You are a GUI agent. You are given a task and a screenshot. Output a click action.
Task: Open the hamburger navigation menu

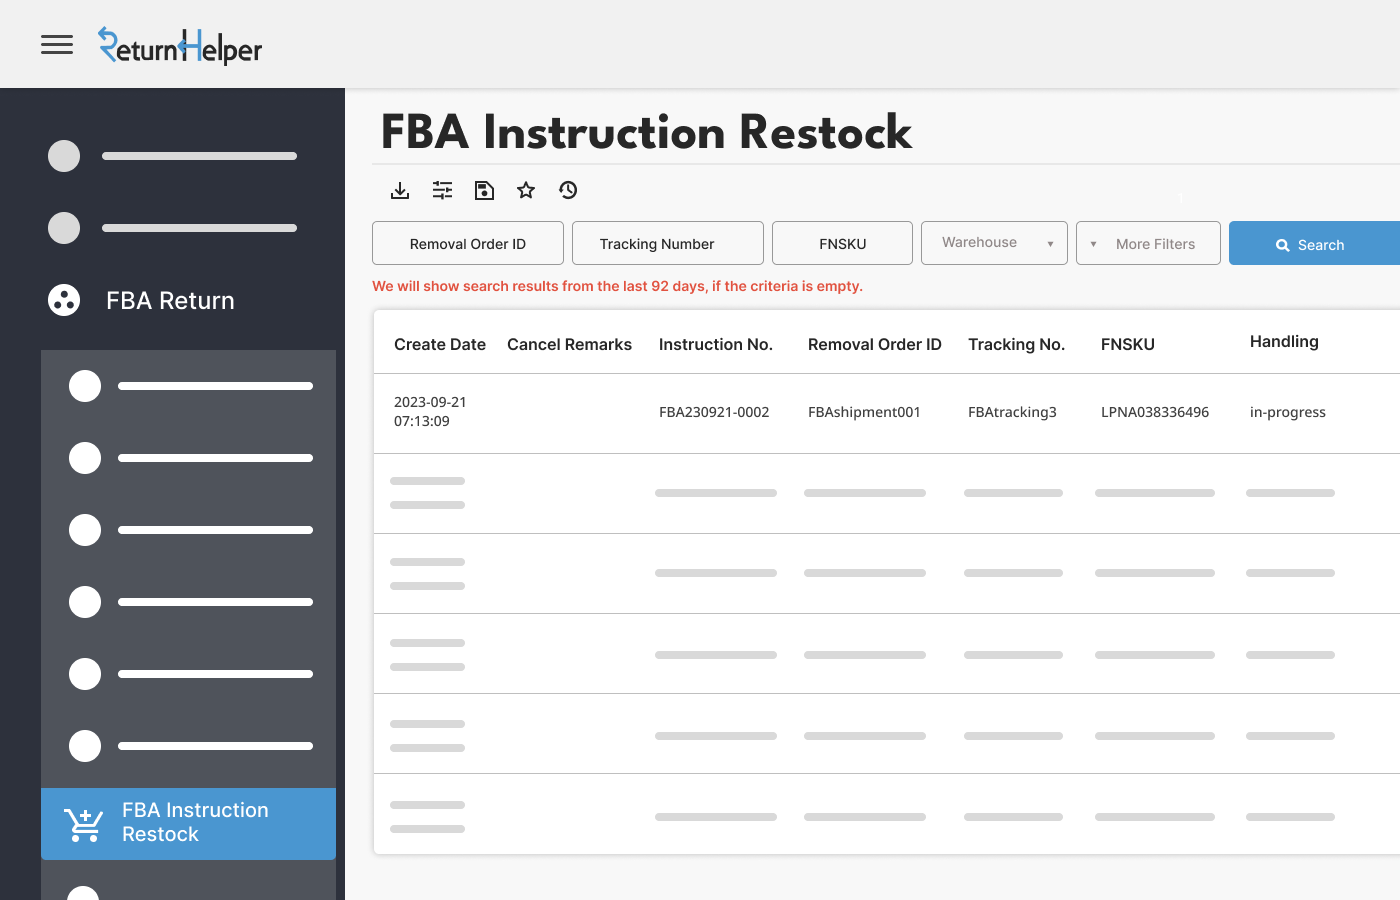point(57,44)
